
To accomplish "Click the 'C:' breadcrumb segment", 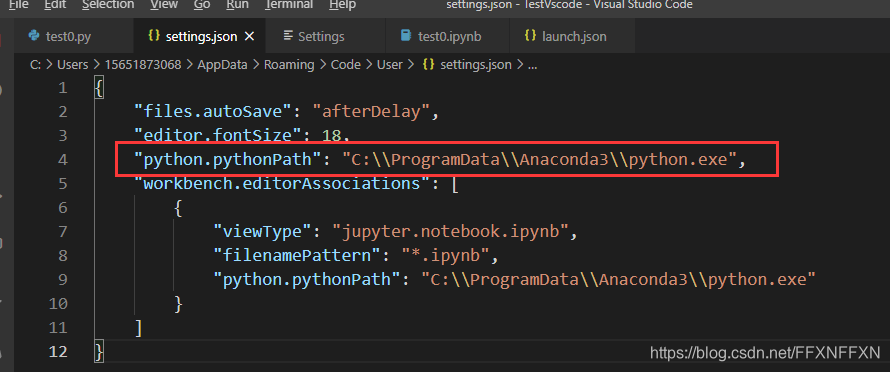I will [x=35, y=65].
